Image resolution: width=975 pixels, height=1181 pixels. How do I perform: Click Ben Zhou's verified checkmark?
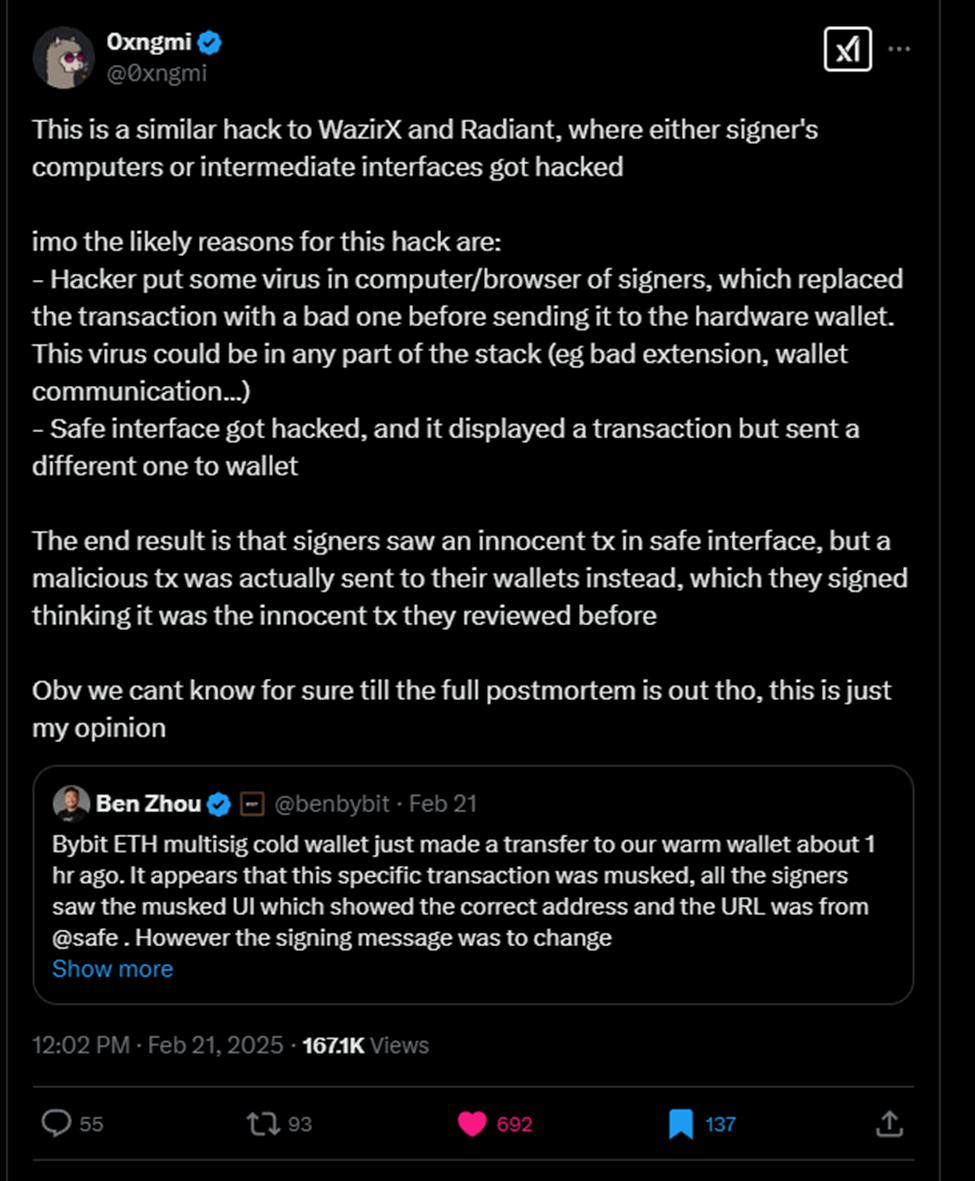click(220, 803)
